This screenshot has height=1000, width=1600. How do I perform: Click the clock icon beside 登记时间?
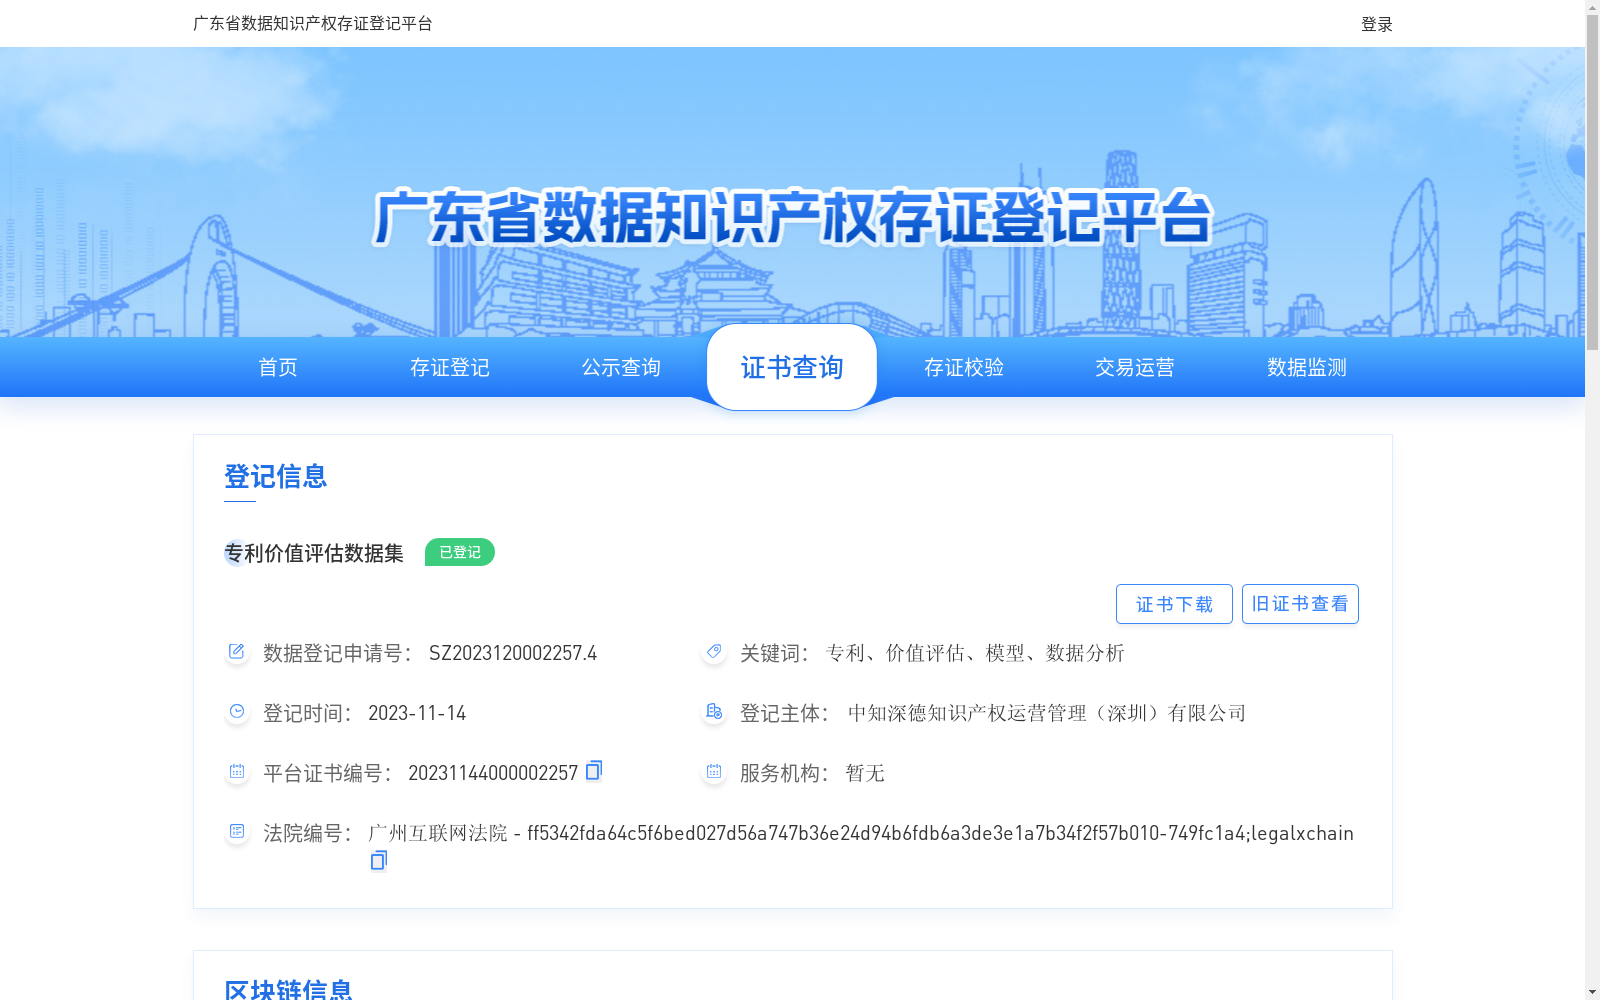click(236, 712)
